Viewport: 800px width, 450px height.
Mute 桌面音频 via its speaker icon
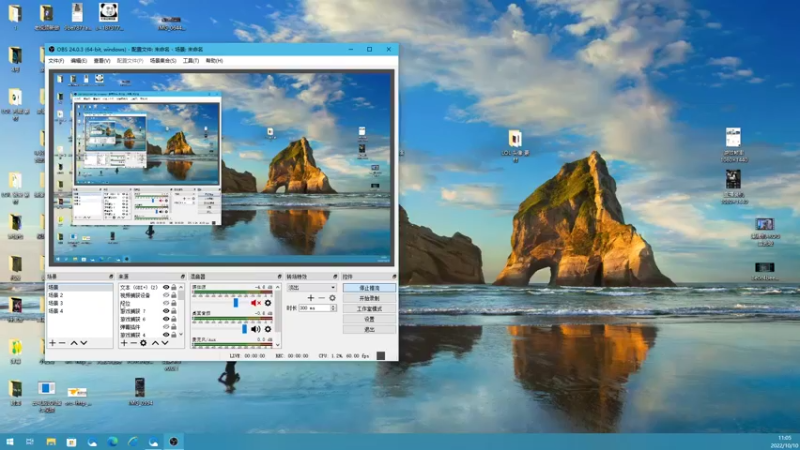(x=256, y=329)
